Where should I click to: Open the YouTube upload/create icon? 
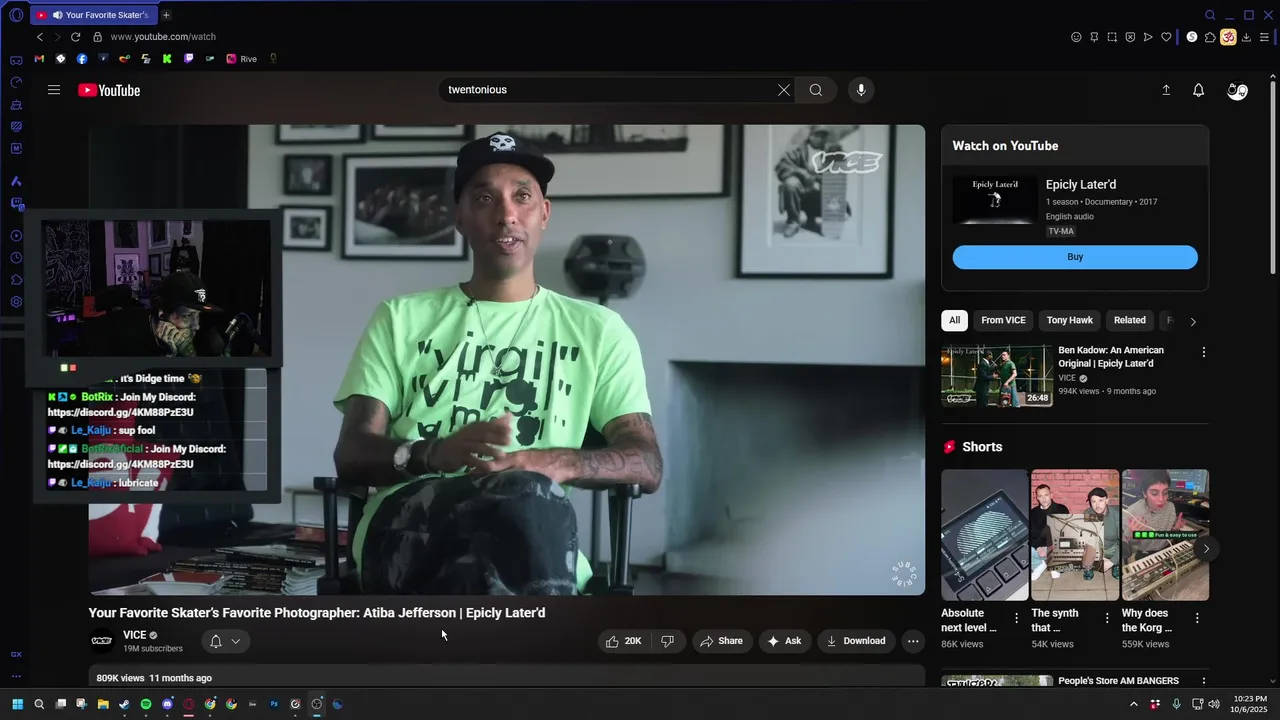pos(1166,90)
